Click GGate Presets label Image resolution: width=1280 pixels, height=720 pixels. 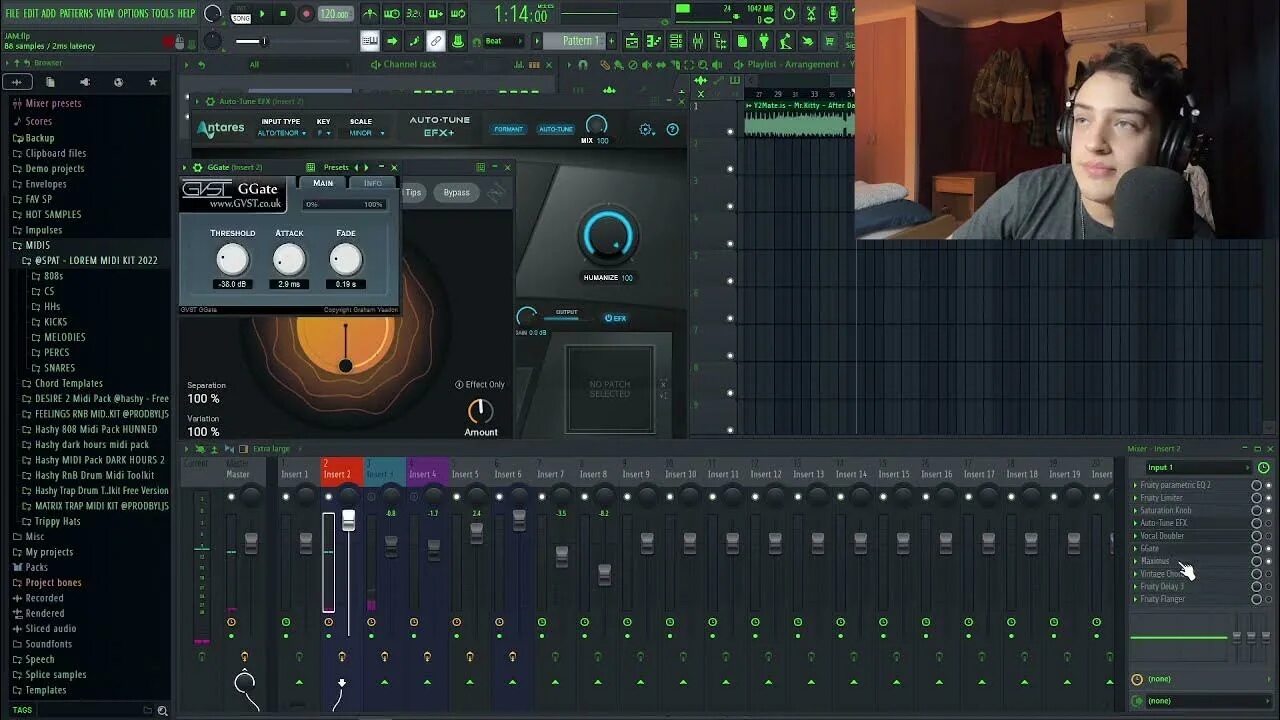pos(336,167)
